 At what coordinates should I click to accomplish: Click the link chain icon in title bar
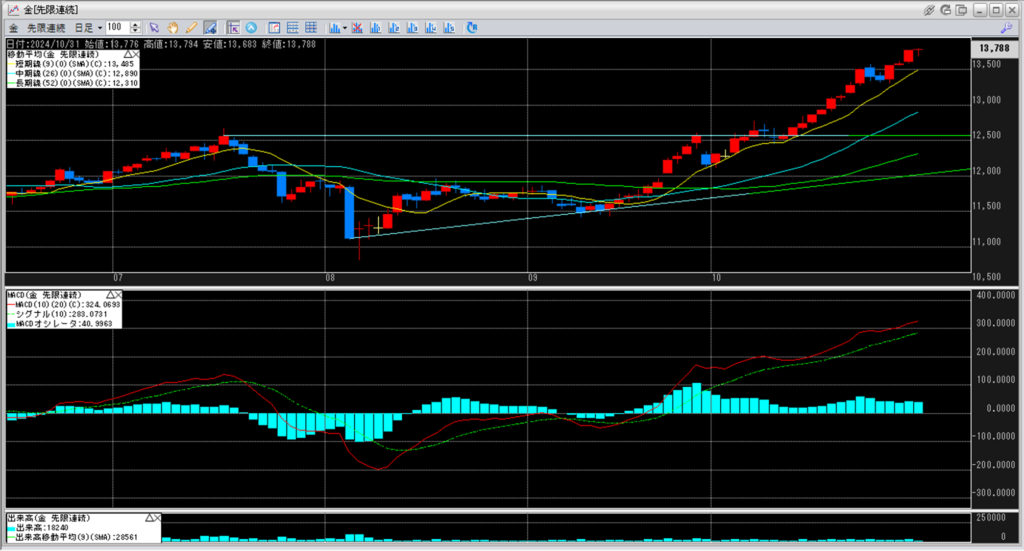[x=930, y=9]
